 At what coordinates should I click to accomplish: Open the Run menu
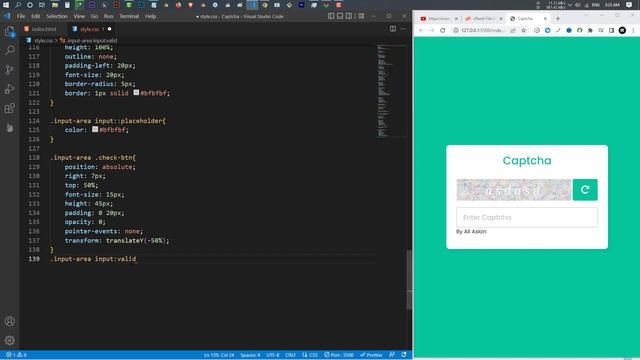109,16
